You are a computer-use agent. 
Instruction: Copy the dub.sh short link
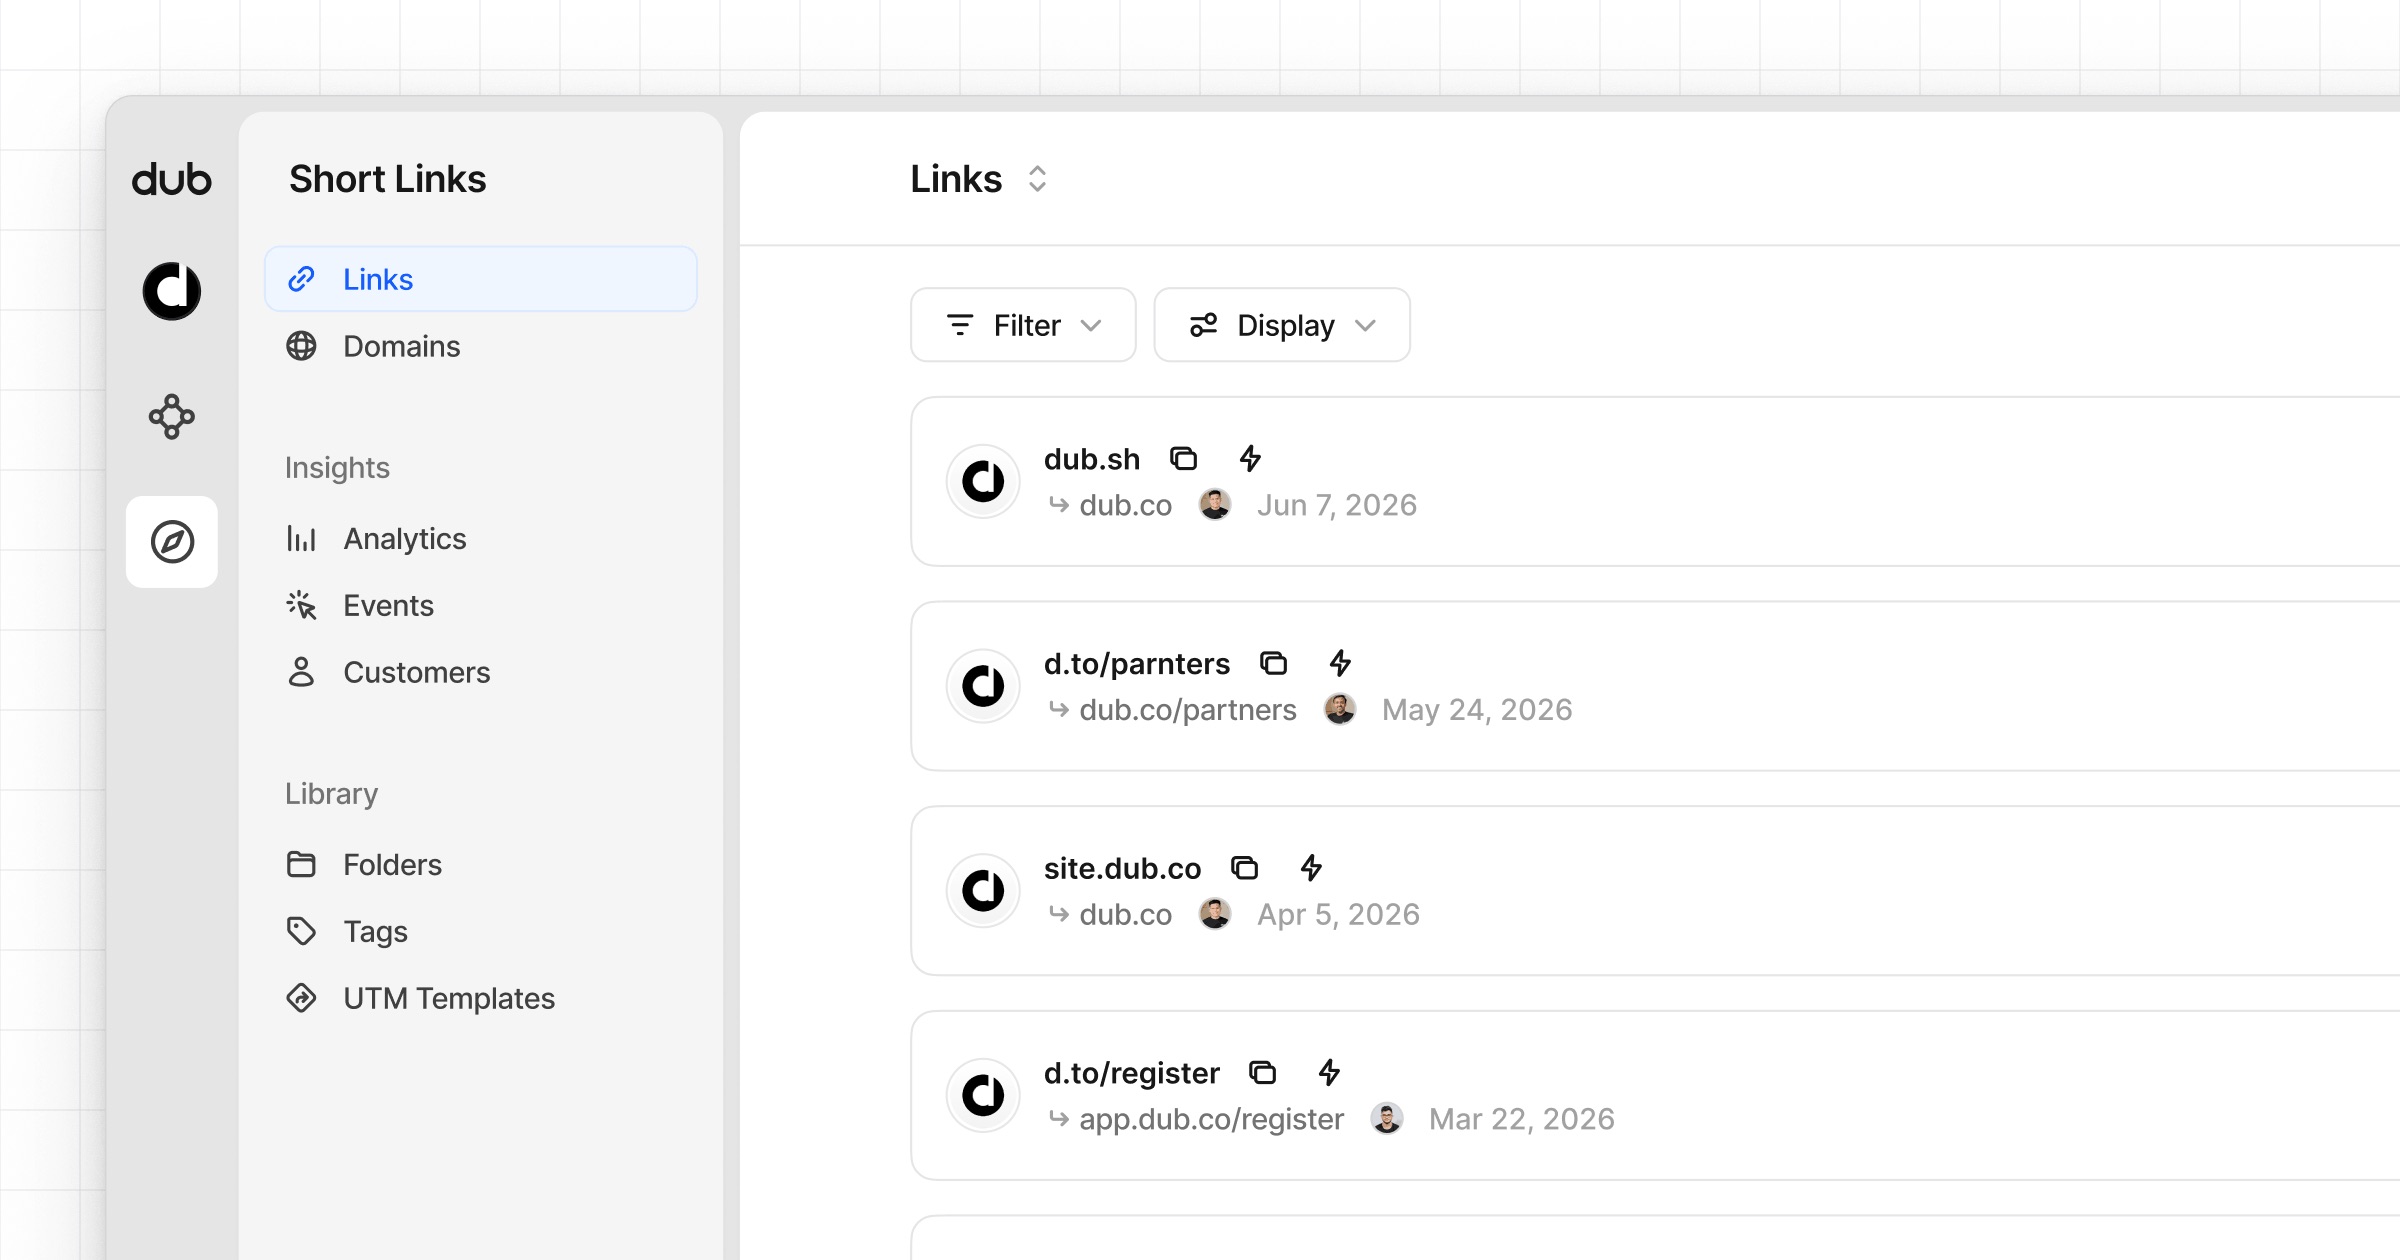tap(1184, 459)
